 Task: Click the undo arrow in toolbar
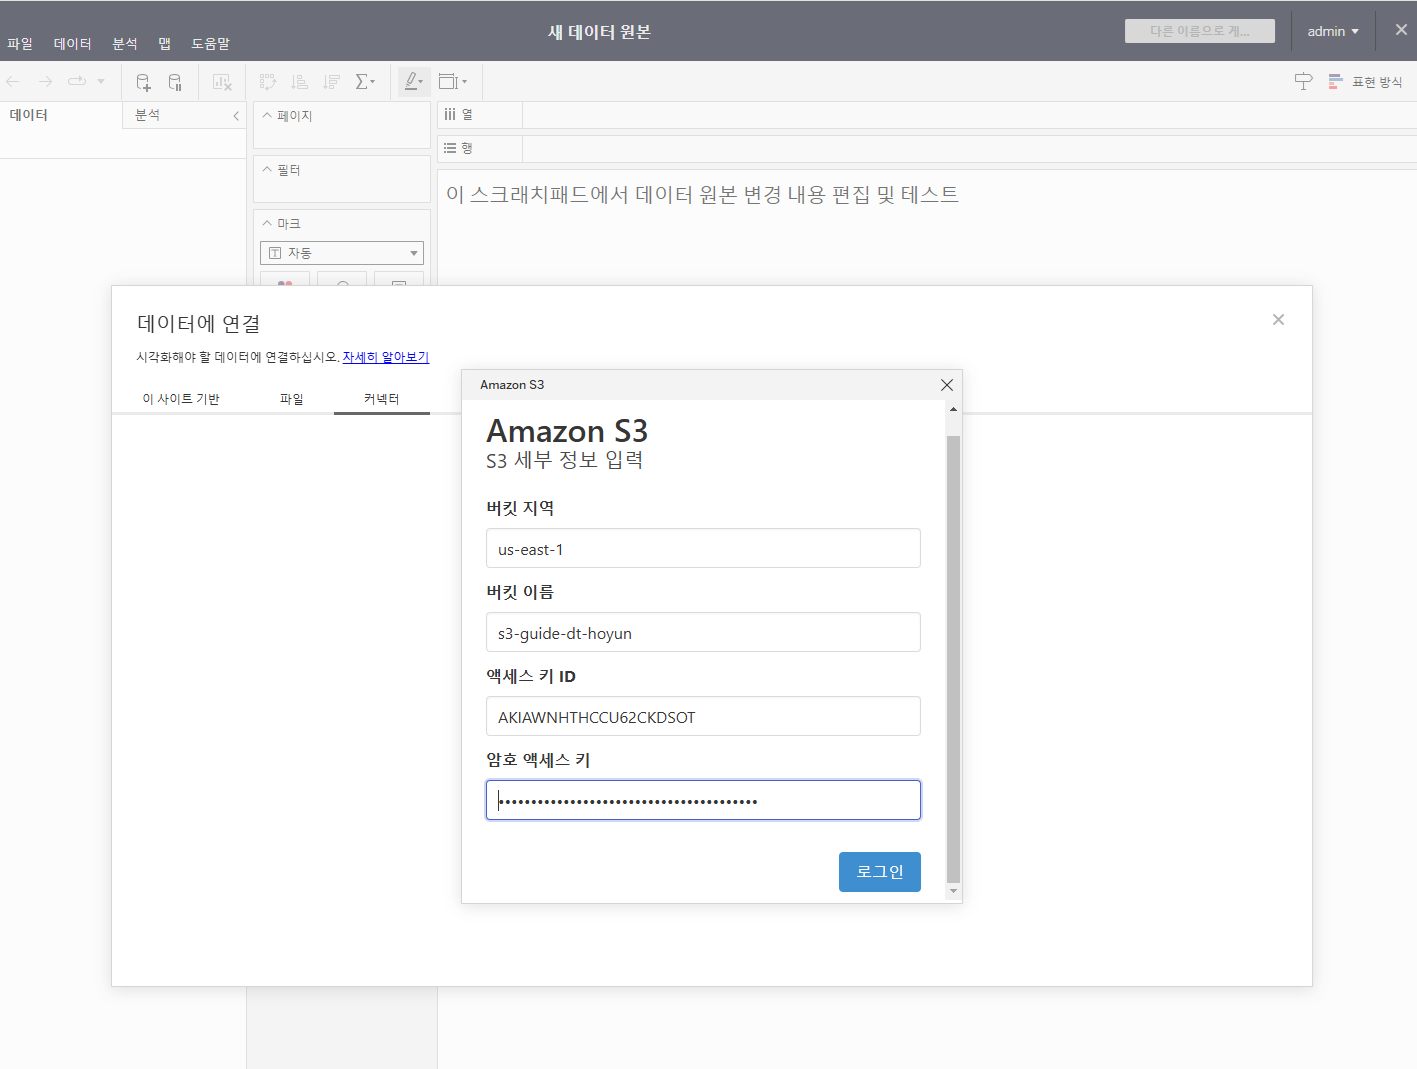tap(13, 81)
